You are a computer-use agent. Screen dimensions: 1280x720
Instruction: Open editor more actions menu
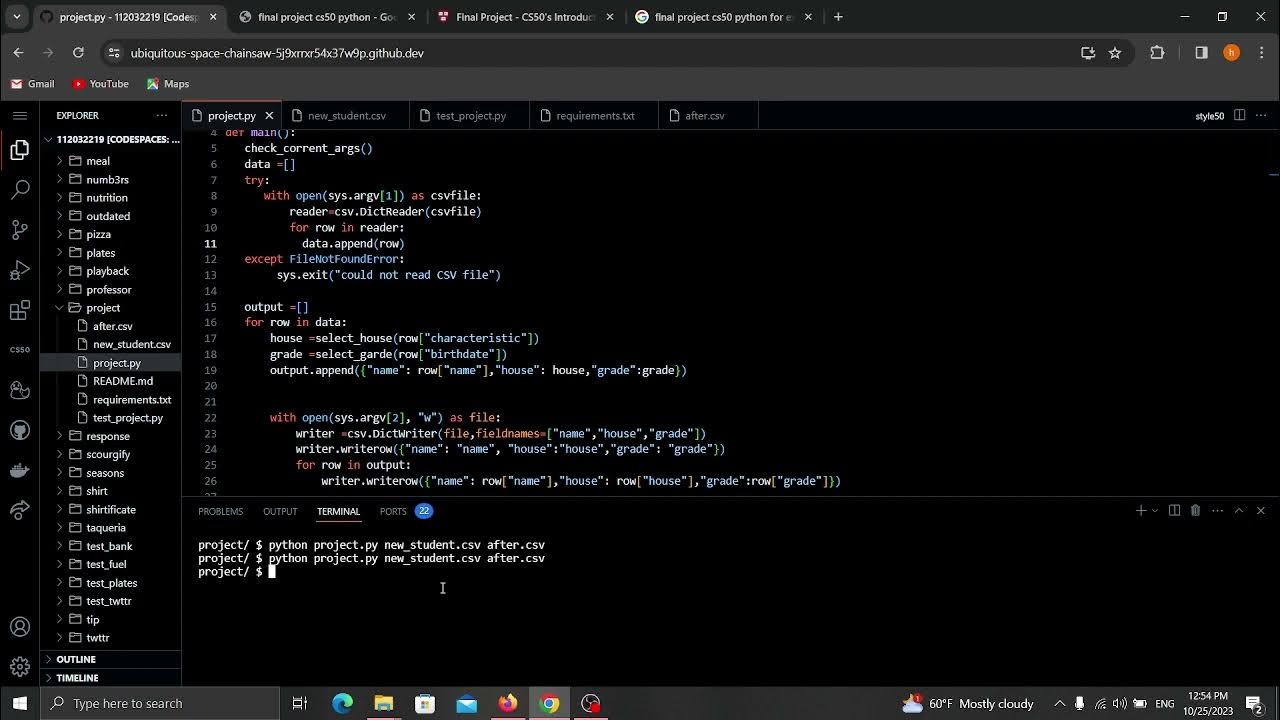coord(1261,115)
